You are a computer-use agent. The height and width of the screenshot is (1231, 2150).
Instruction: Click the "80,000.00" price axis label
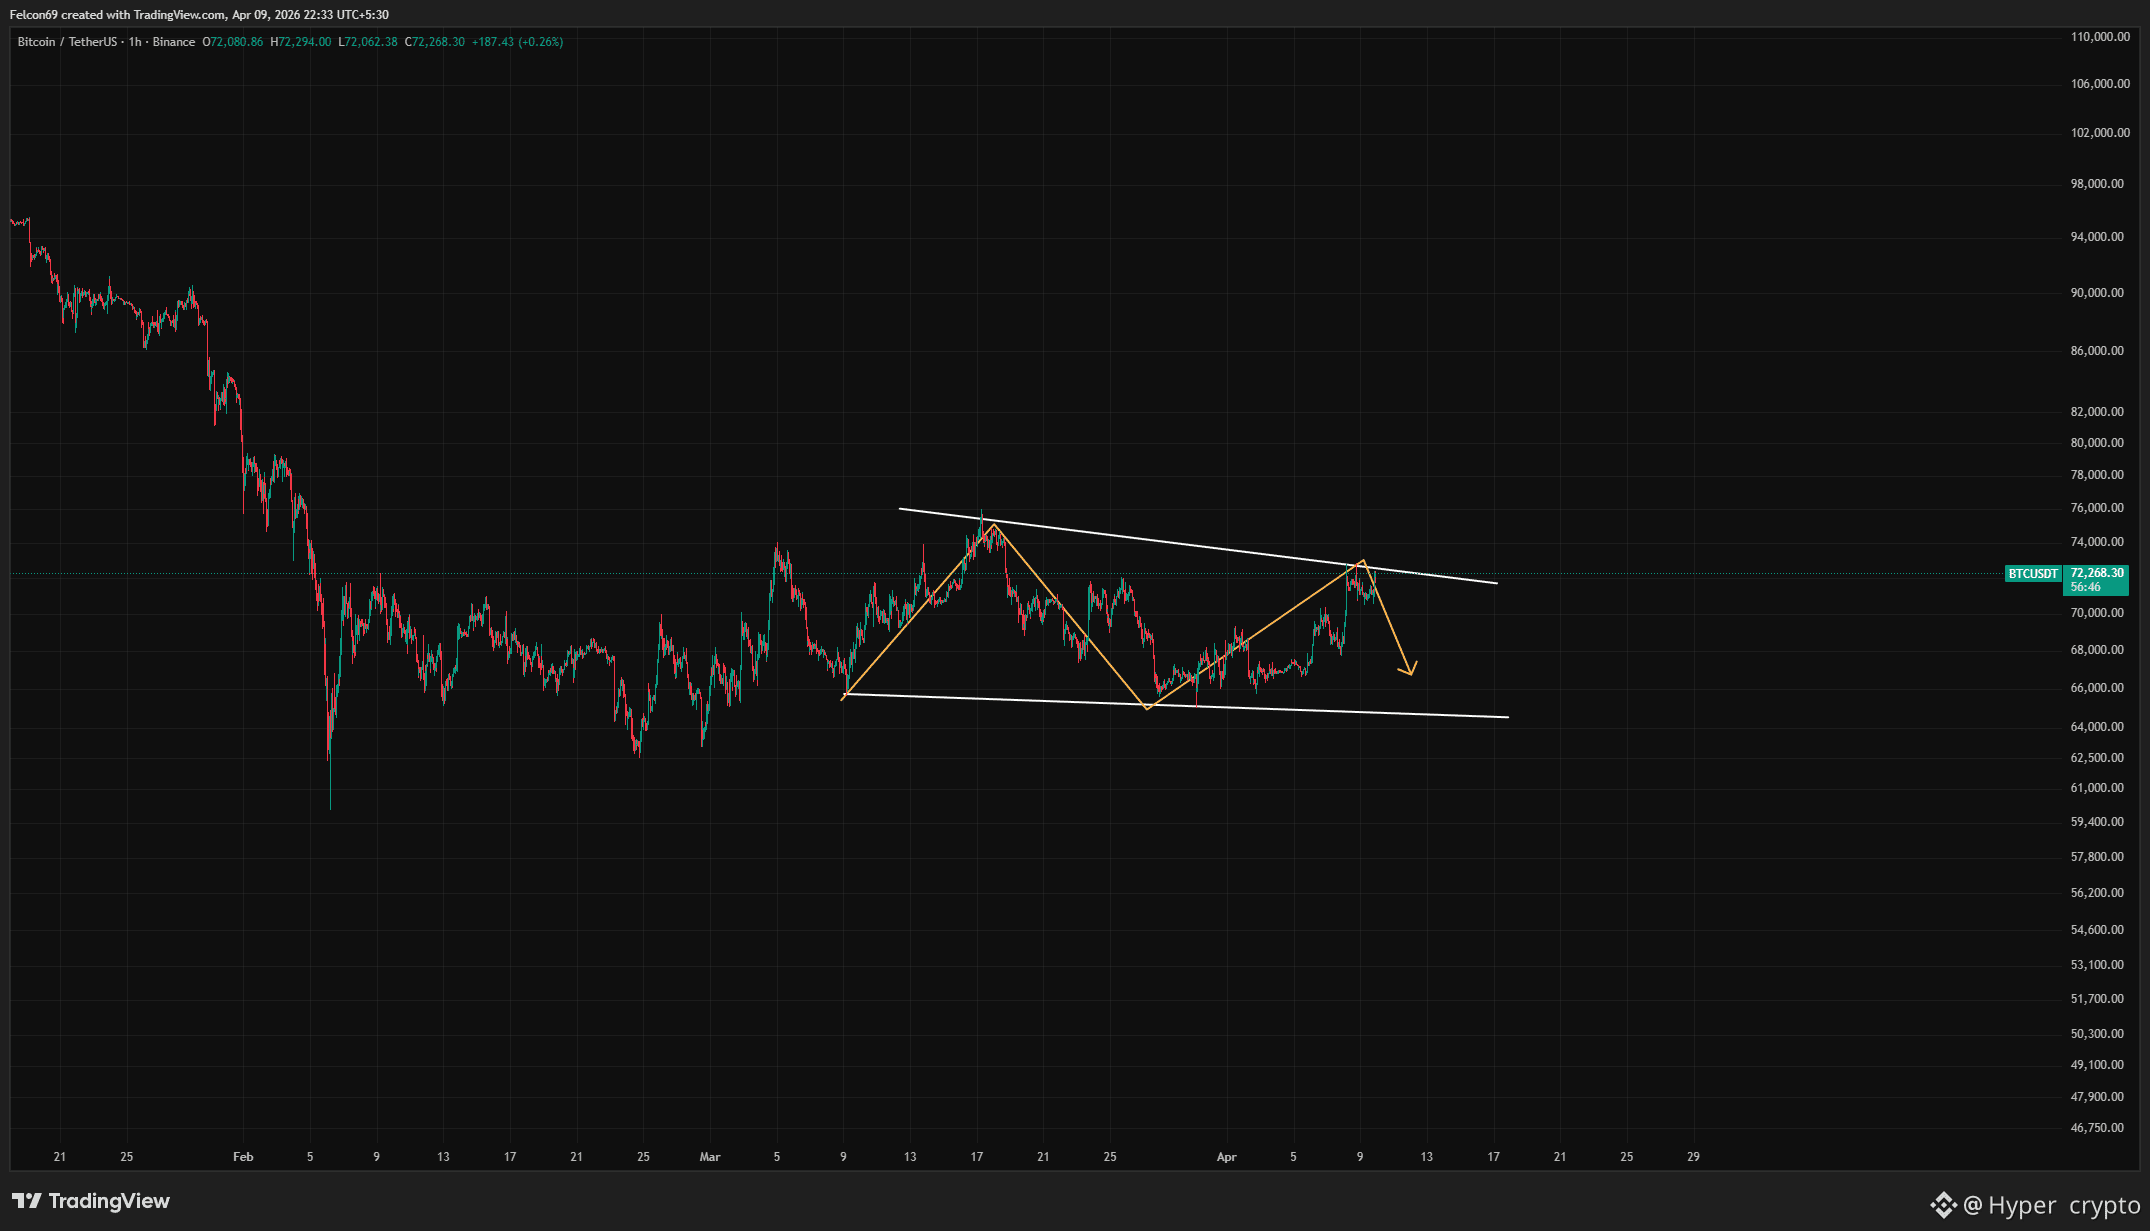(x=2097, y=443)
